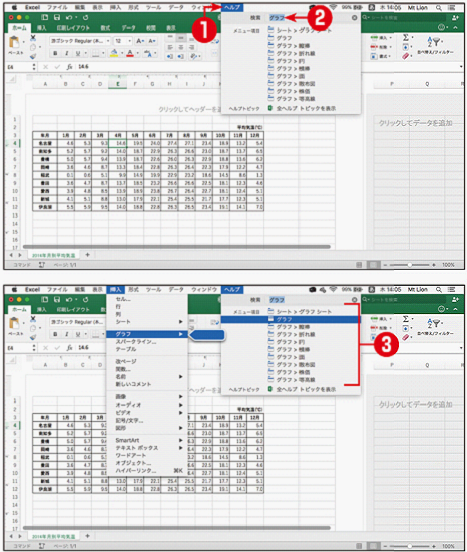467x552 pixels.
Task: Click column E header in top screenshot
Action: coord(118,84)
